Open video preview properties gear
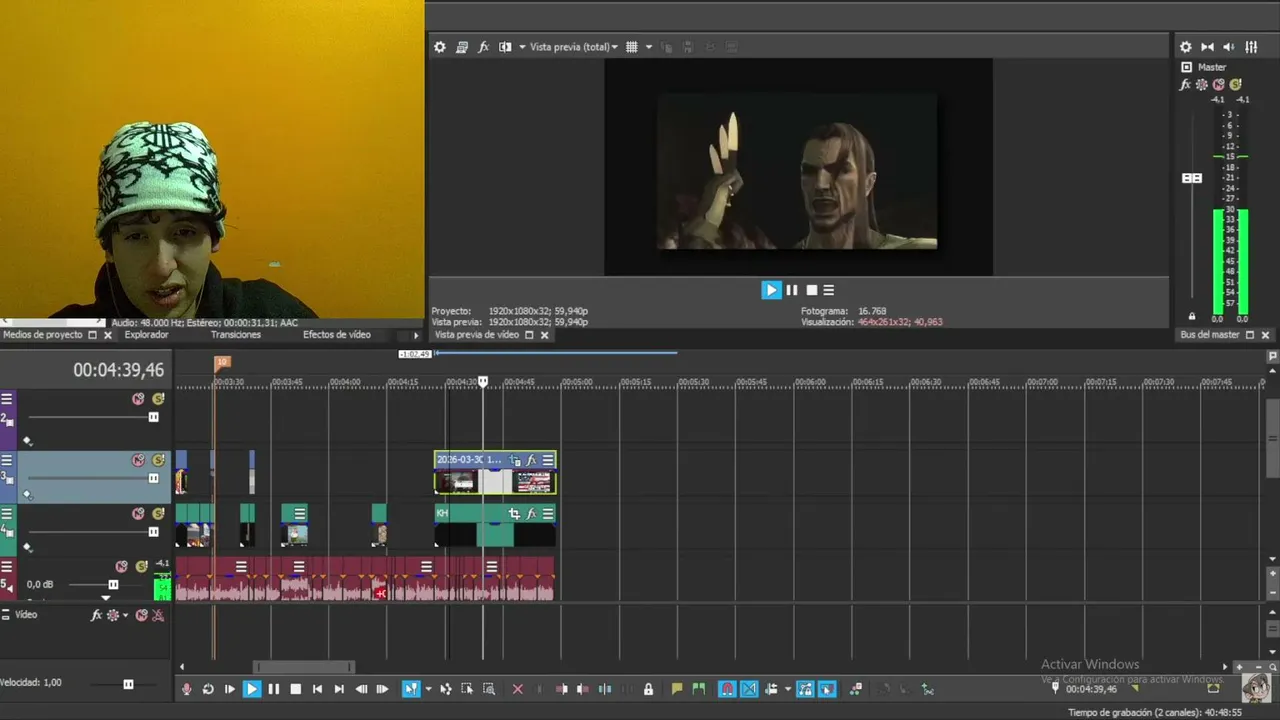 click(x=439, y=47)
